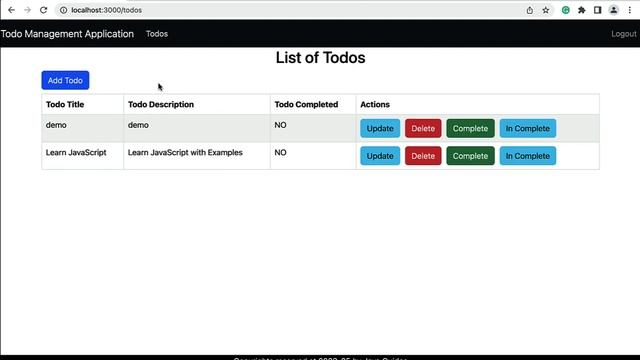640x360 pixels.
Task: Mark demo todo as In Complete
Action: pos(528,128)
